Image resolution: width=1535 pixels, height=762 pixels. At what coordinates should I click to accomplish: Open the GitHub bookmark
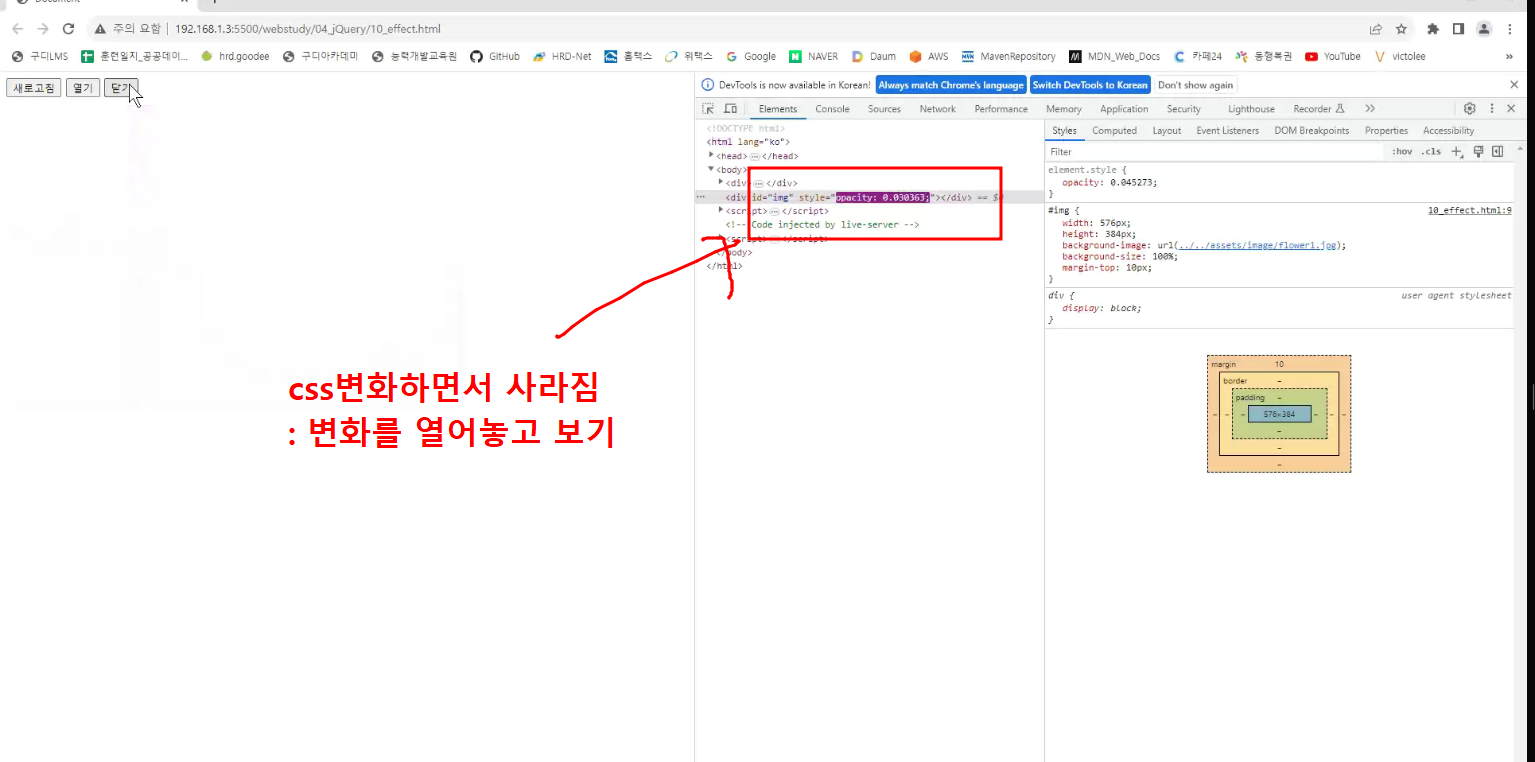(495, 56)
